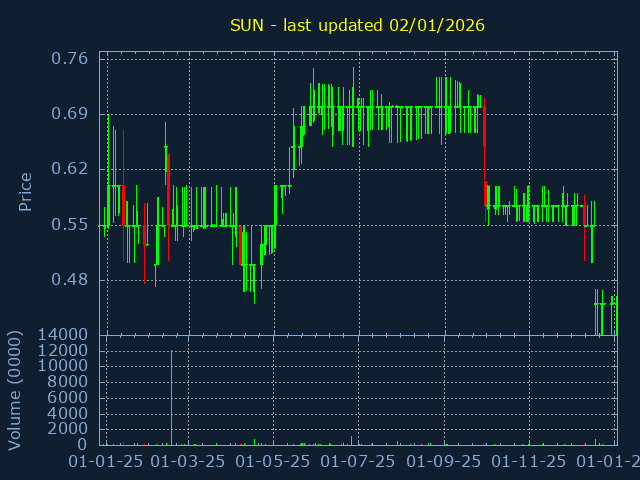
Task: Click the tallest volume spike bar
Action: coord(171,398)
